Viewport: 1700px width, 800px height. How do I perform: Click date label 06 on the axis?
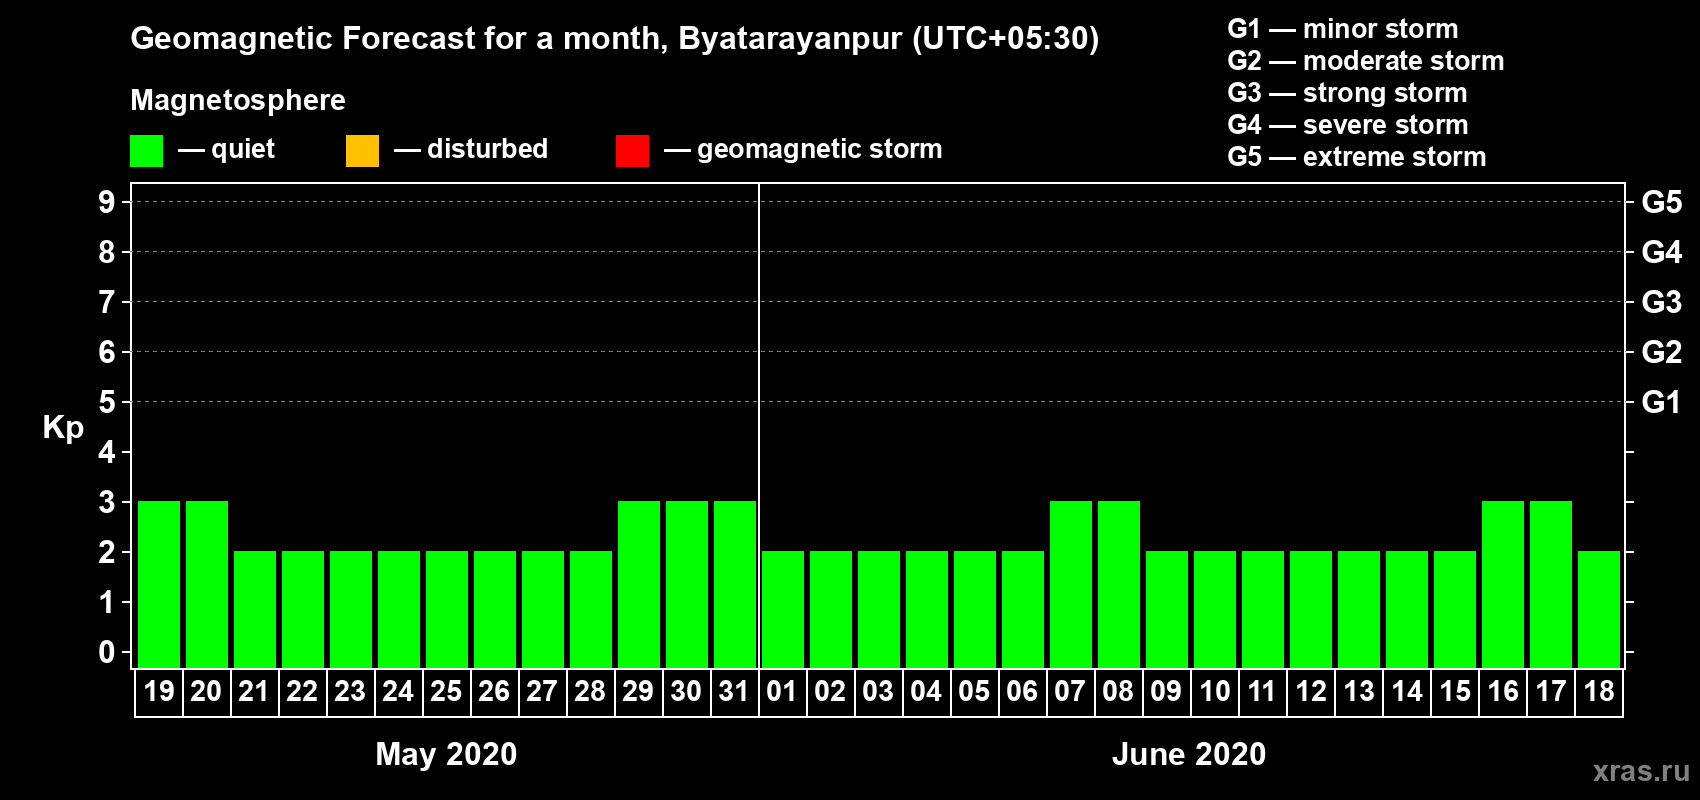1022,691
